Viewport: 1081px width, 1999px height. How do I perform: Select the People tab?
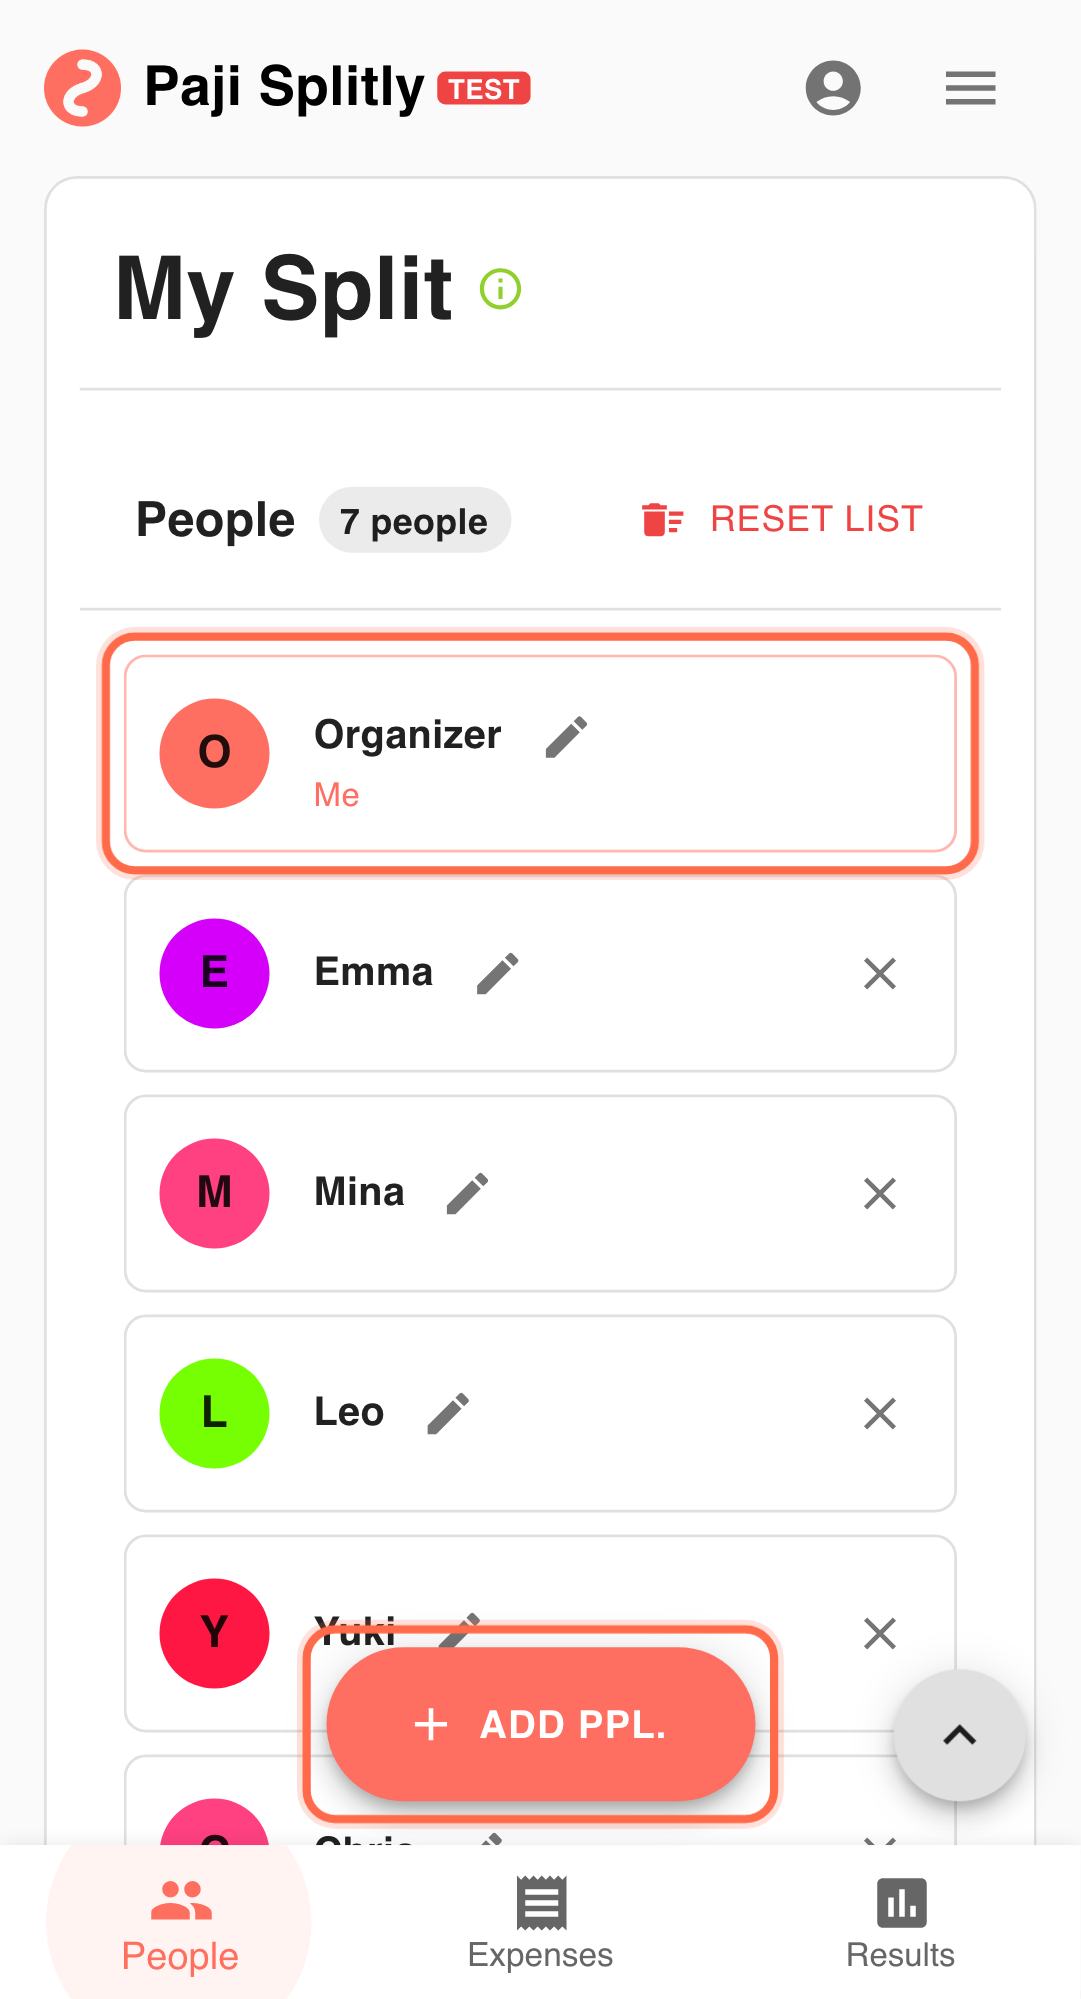(180, 1923)
